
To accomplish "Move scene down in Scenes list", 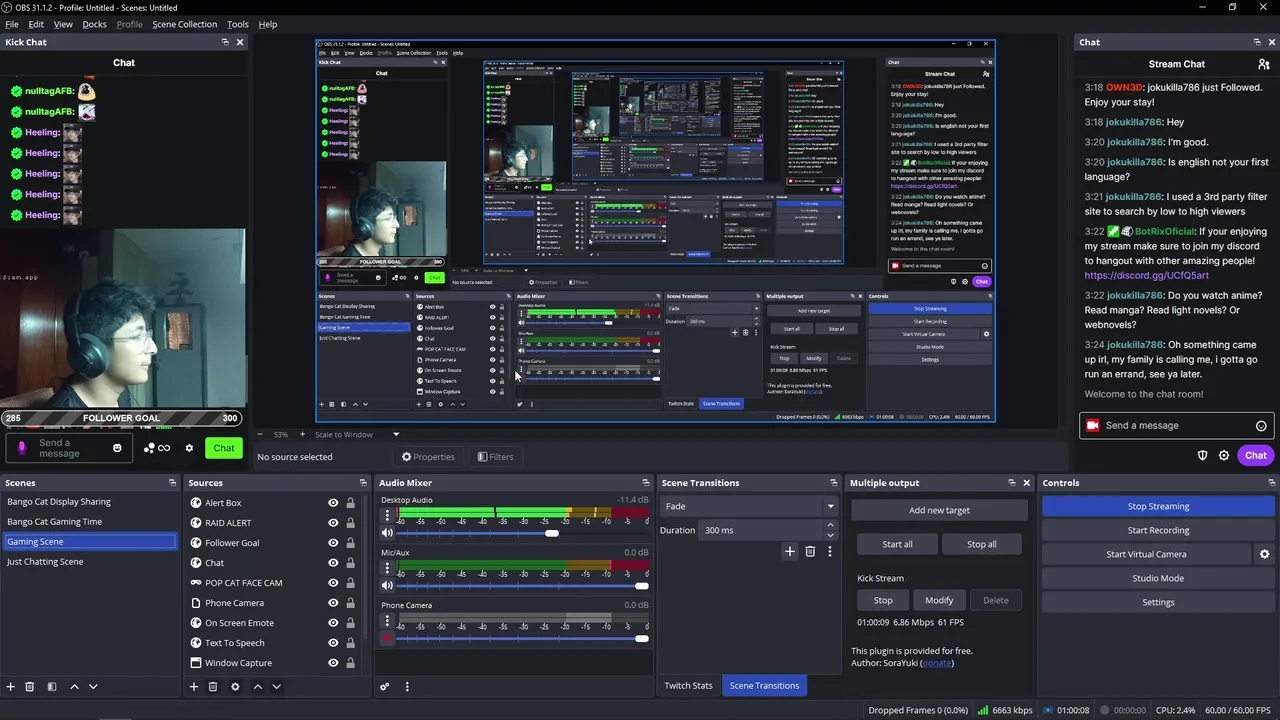I will [x=93, y=687].
